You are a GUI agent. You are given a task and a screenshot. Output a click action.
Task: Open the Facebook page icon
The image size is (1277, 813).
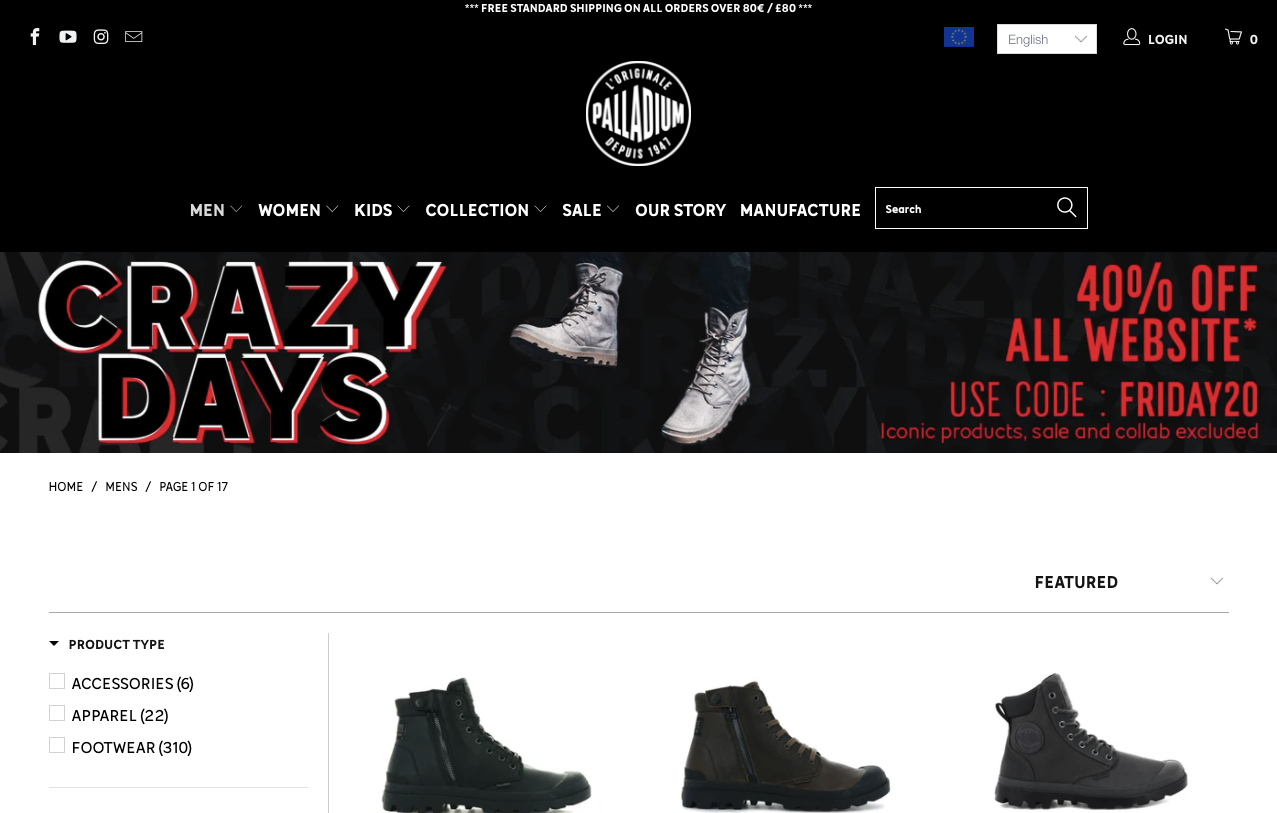(35, 37)
